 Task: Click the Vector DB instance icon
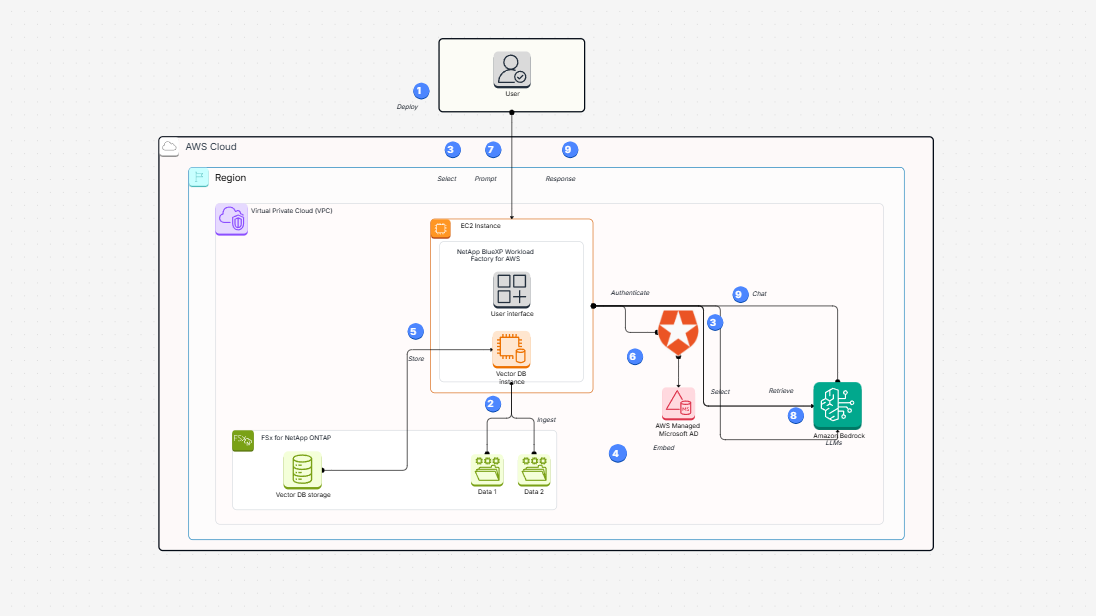512,350
